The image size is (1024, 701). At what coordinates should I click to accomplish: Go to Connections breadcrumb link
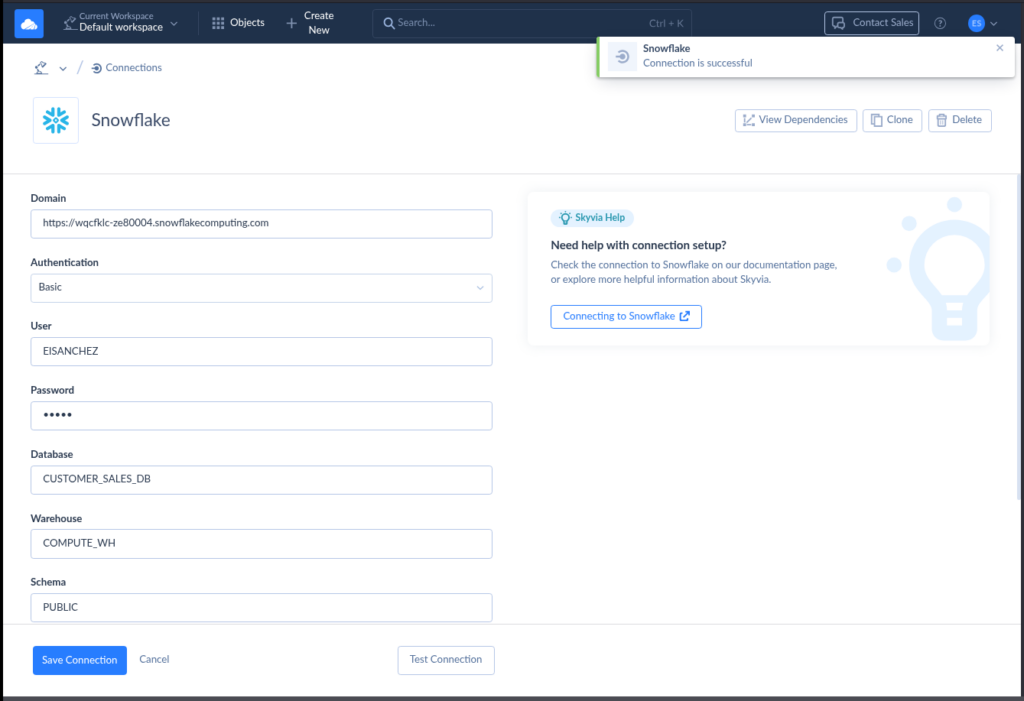point(133,67)
